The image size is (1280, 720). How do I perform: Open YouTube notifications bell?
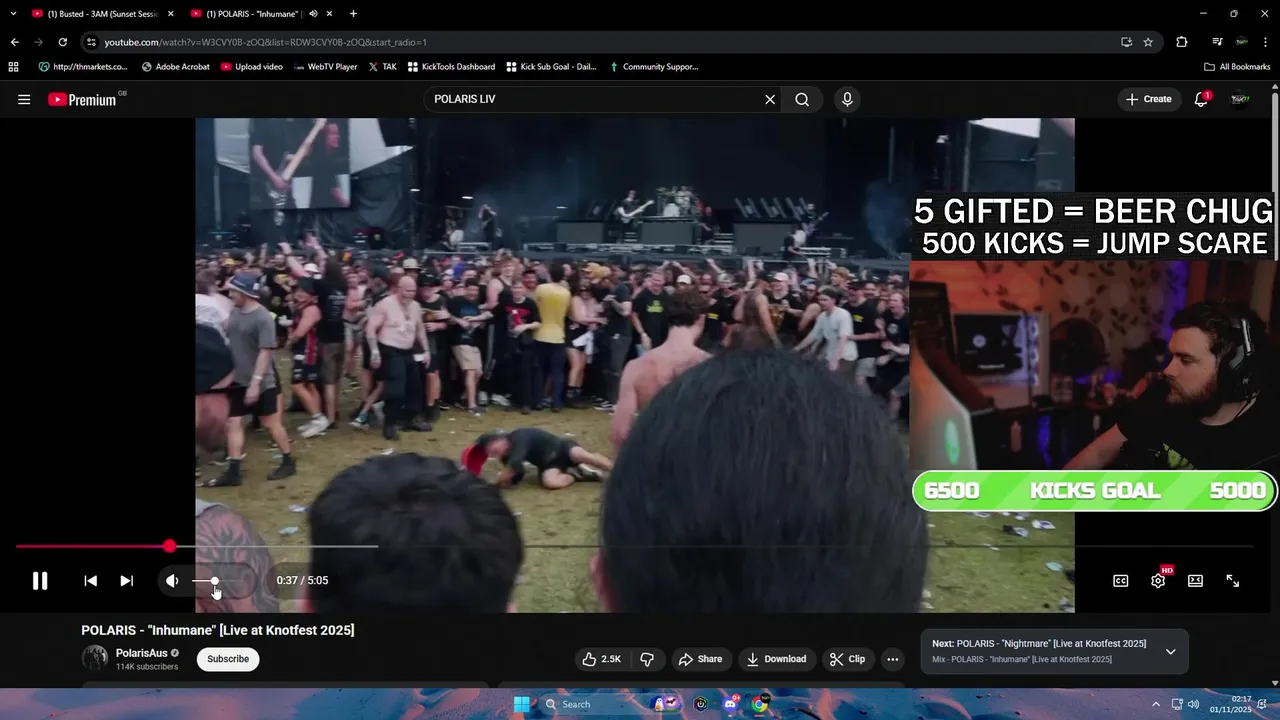click(1201, 99)
